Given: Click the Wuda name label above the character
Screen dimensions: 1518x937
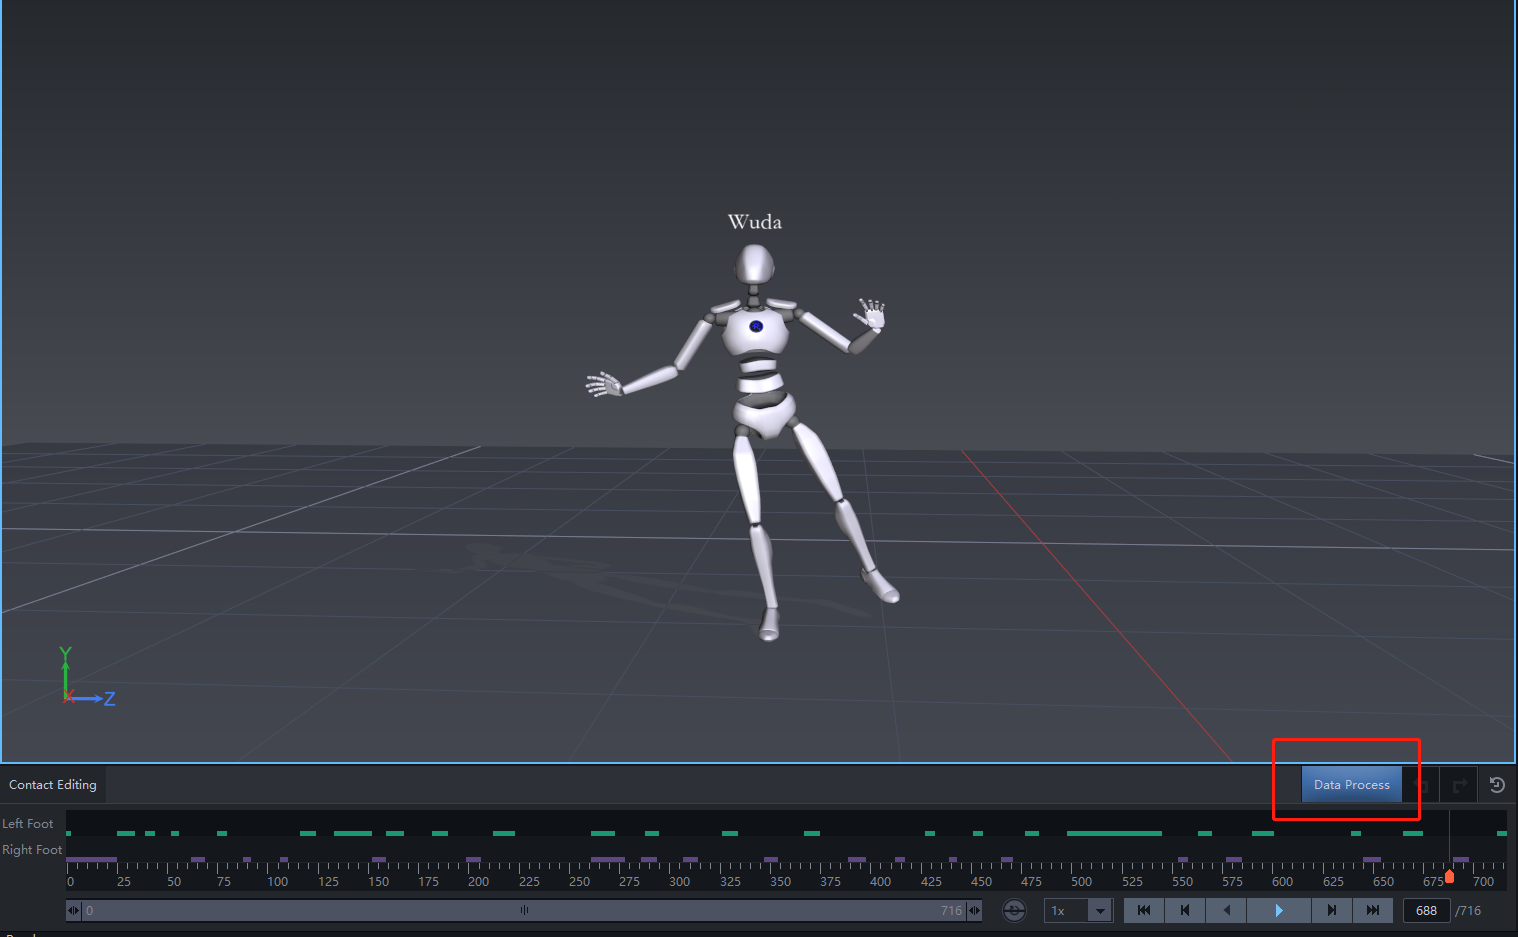Looking at the screenshot, I should click(755, 222).
